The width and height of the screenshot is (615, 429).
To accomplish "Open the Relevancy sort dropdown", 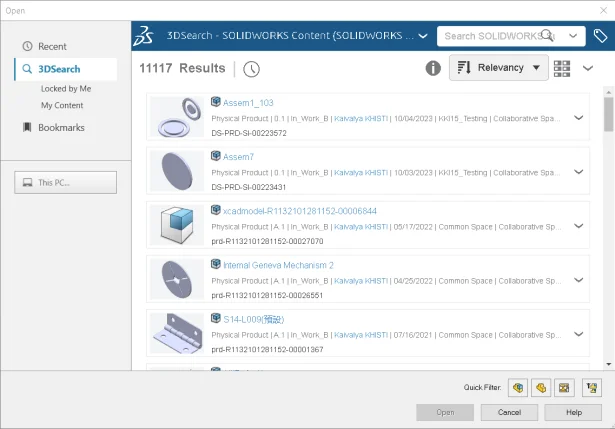I will [499, 67].
